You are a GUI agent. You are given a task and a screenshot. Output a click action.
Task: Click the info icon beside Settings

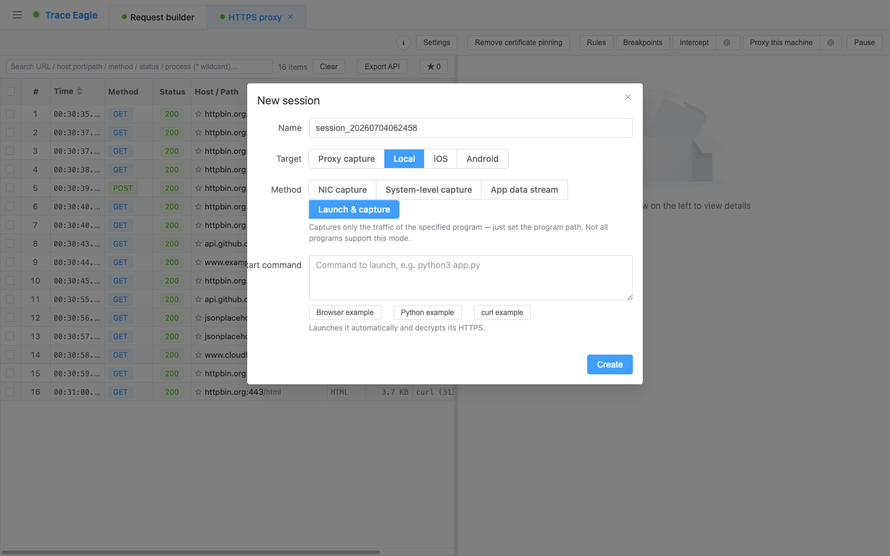coord(403,43)
